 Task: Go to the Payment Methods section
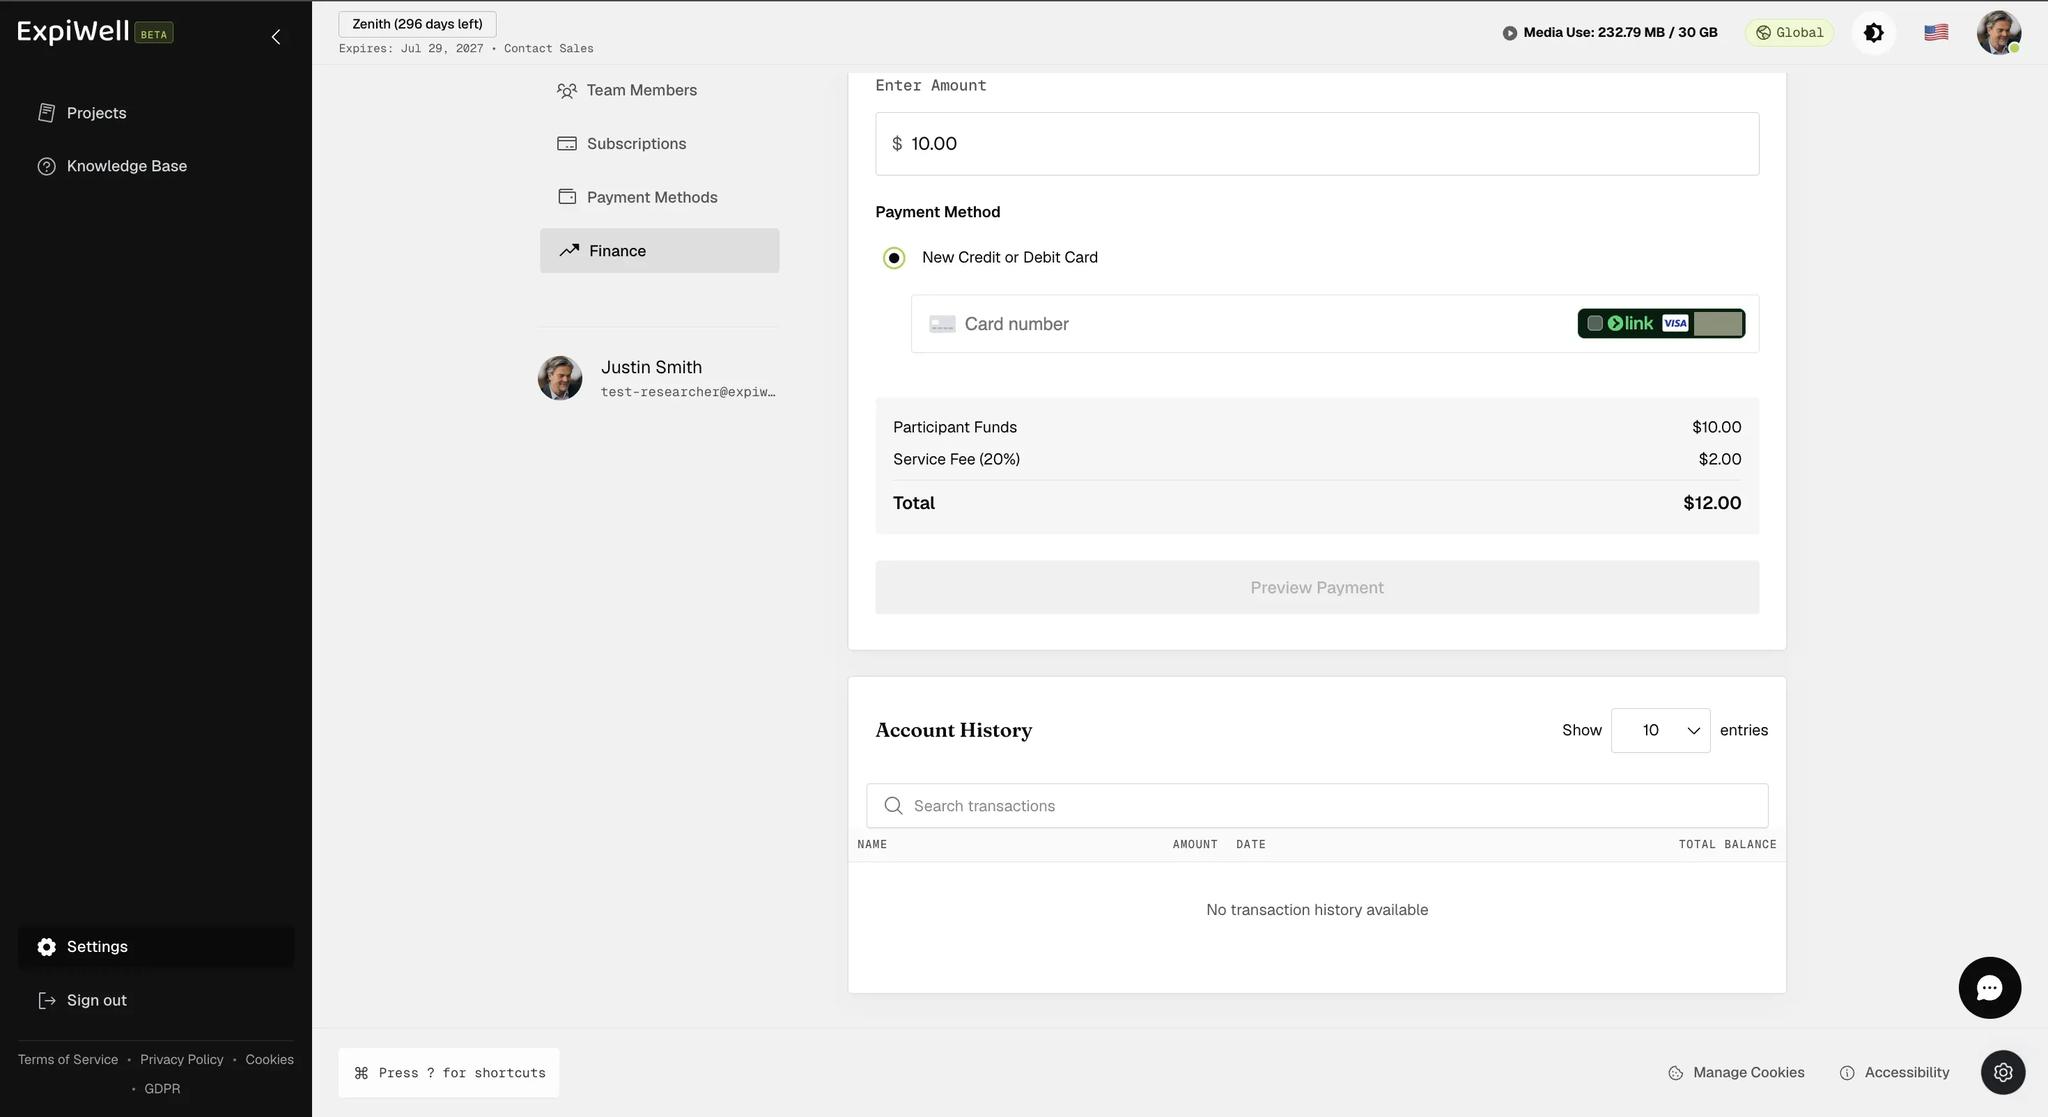(x=659, y=197)
